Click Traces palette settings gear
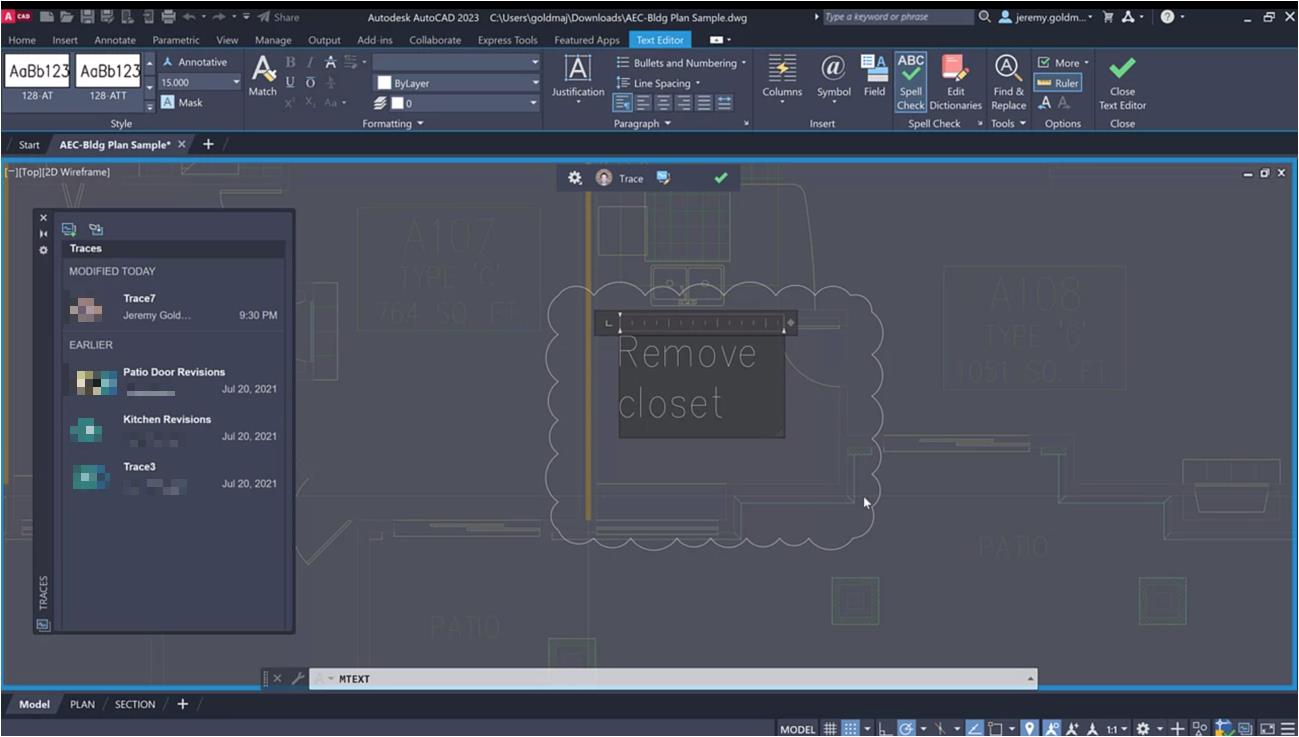This screenshot has height=737, width=1299. pos(43,250)
